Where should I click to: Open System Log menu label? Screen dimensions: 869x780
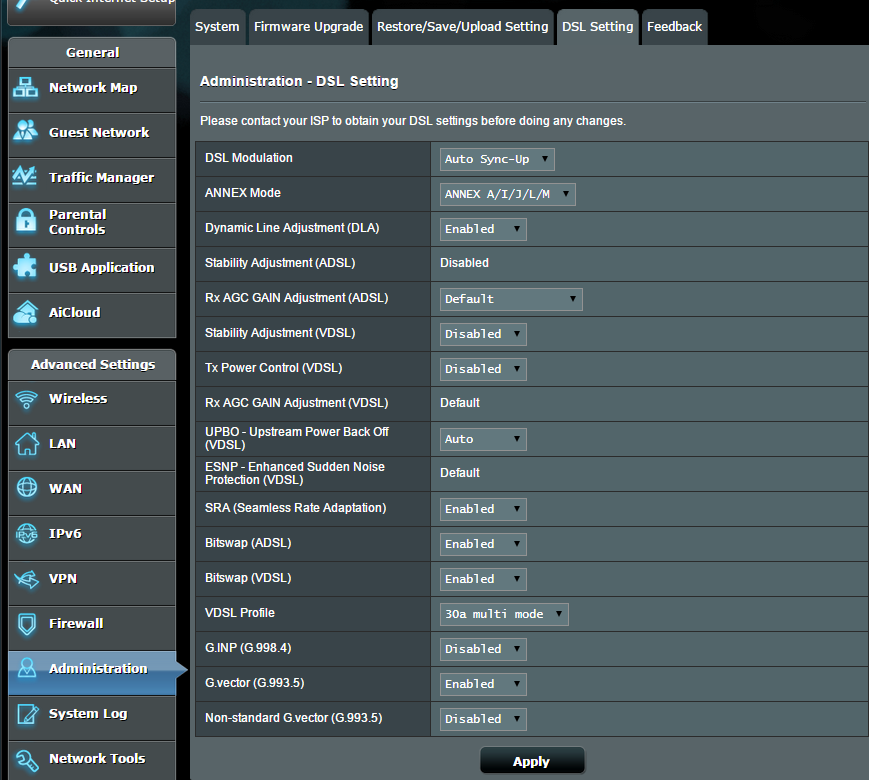(88, 714)
